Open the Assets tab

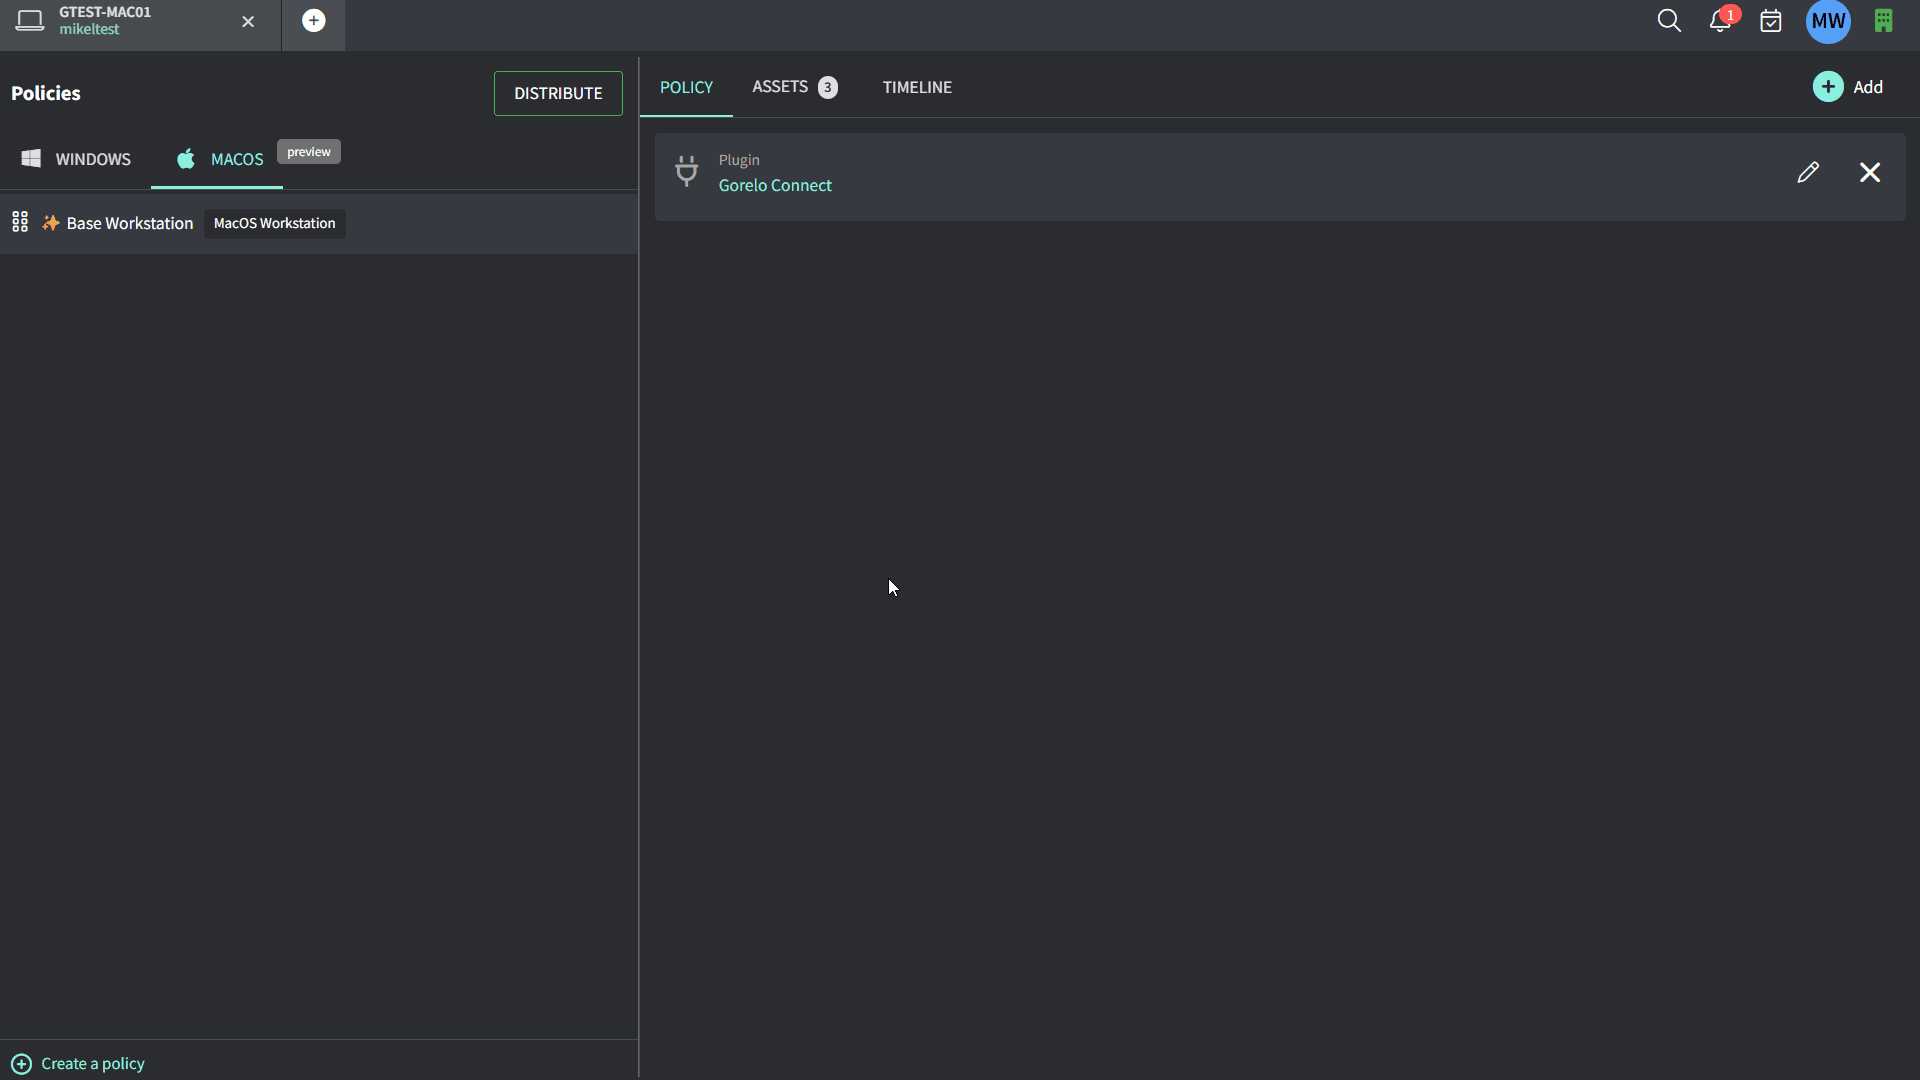tap(794, 87)
